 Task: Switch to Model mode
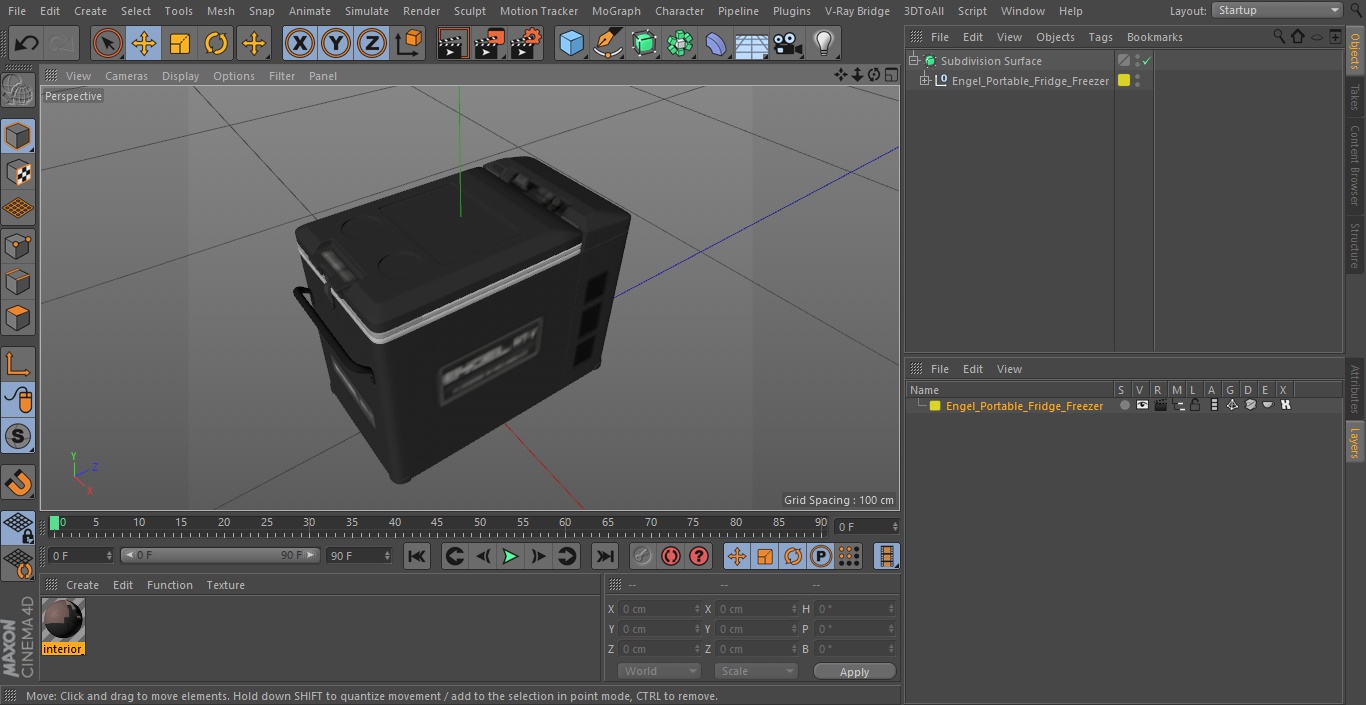pos(18,136)
